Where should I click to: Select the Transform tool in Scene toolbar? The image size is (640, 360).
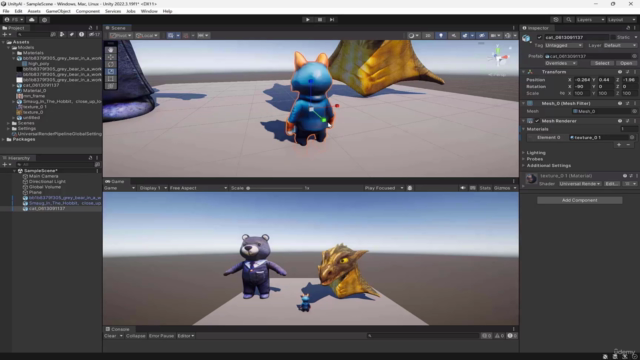[x=111, y=86]
